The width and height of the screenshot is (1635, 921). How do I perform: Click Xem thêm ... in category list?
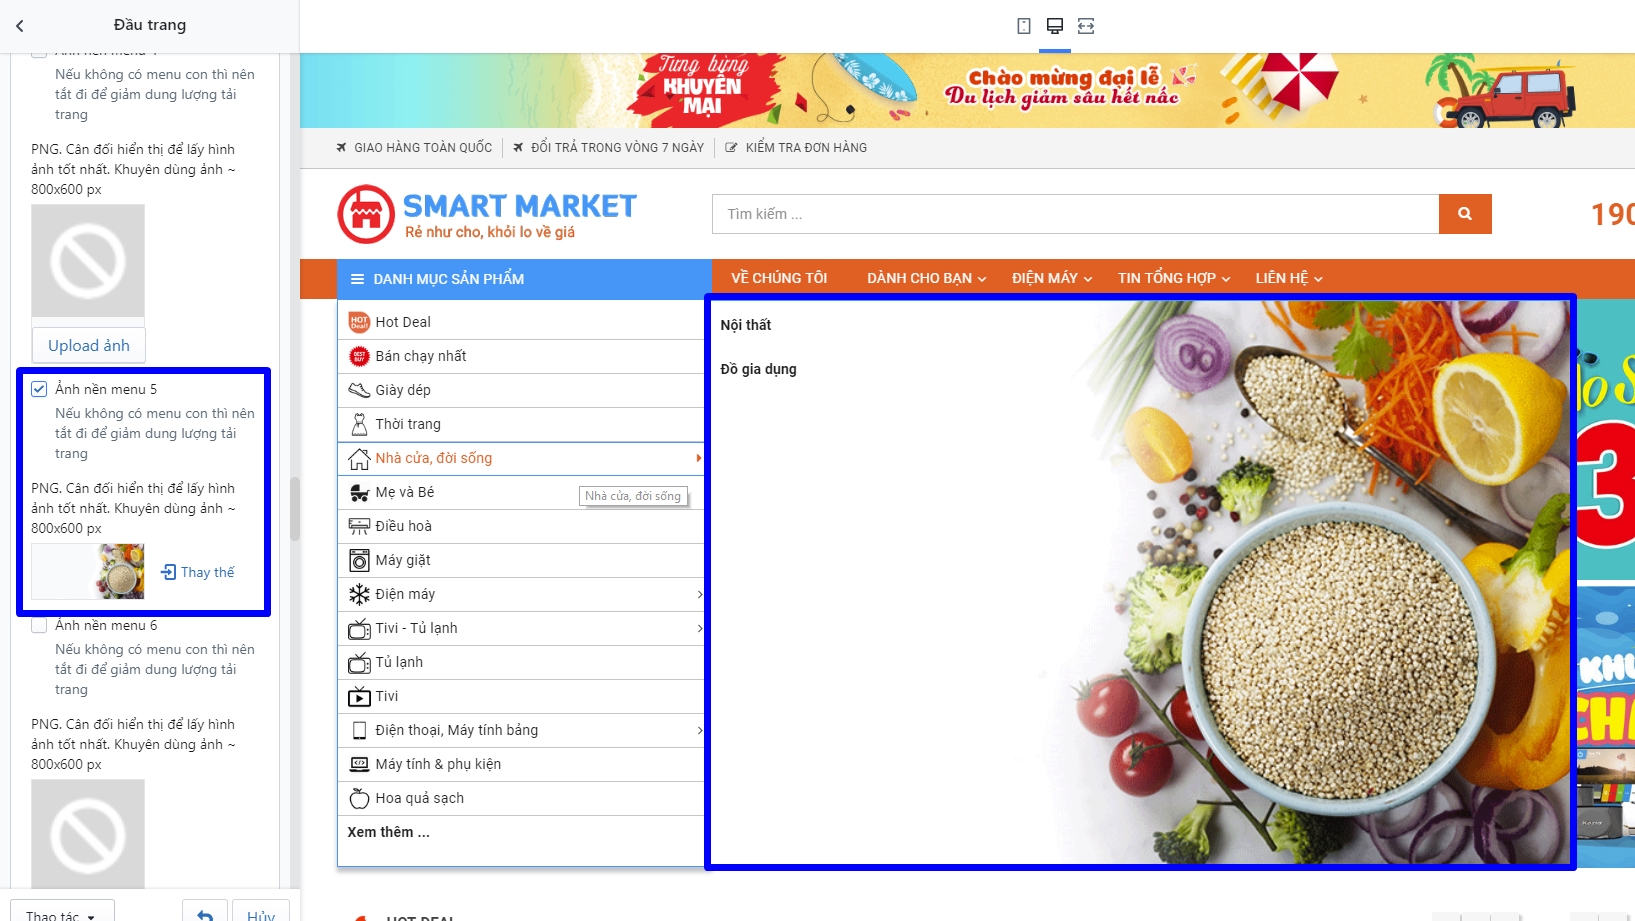point(389,832)
